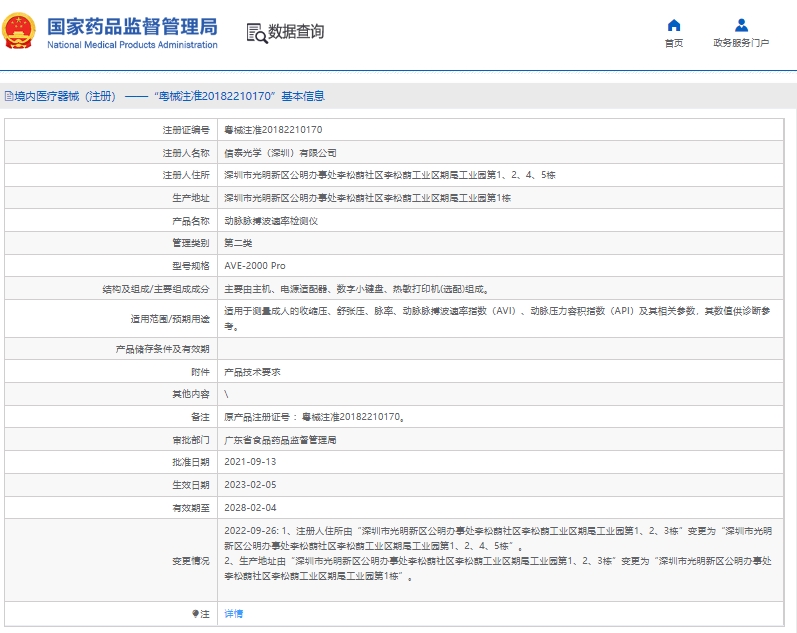Viewport: 797px width, 633px height.
Task: Click the 批准日期 row label
Action: [x=191, y=462]
